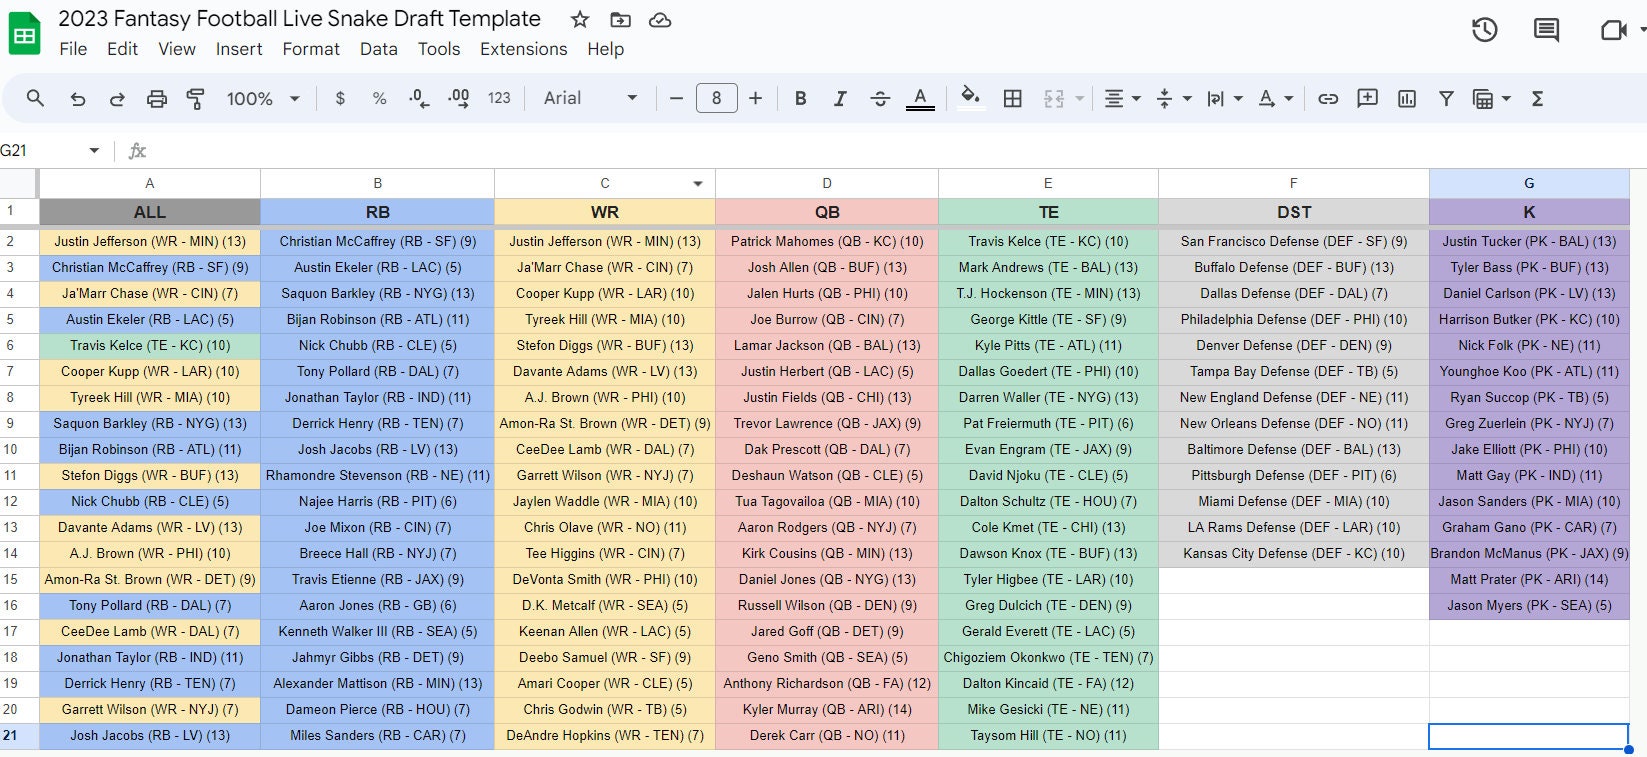The height and width of the screenshot is (757, 1647).
Task: Select the 'RB' header cell
Action: 377,212
